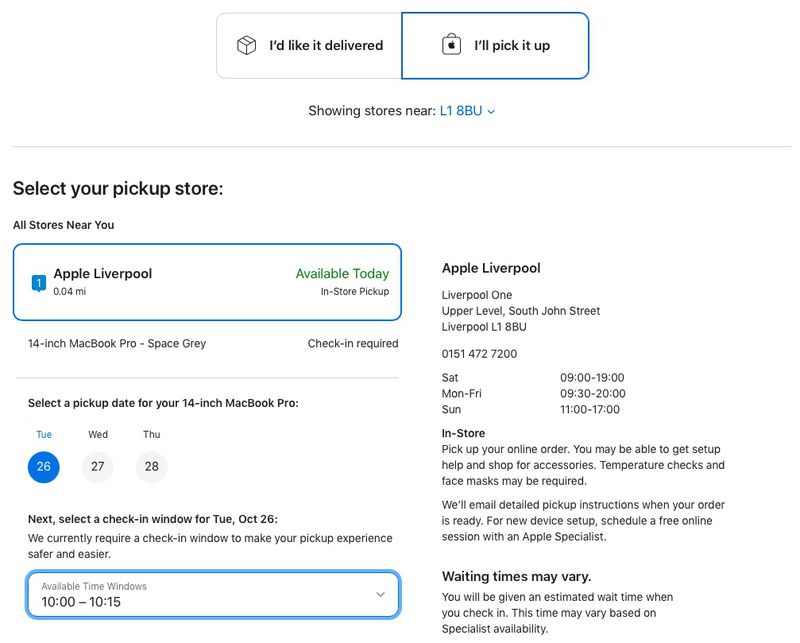The image size is (800, 643).
Task: Select Wednesday the 27th as pickup date
Action: (97, 466)
